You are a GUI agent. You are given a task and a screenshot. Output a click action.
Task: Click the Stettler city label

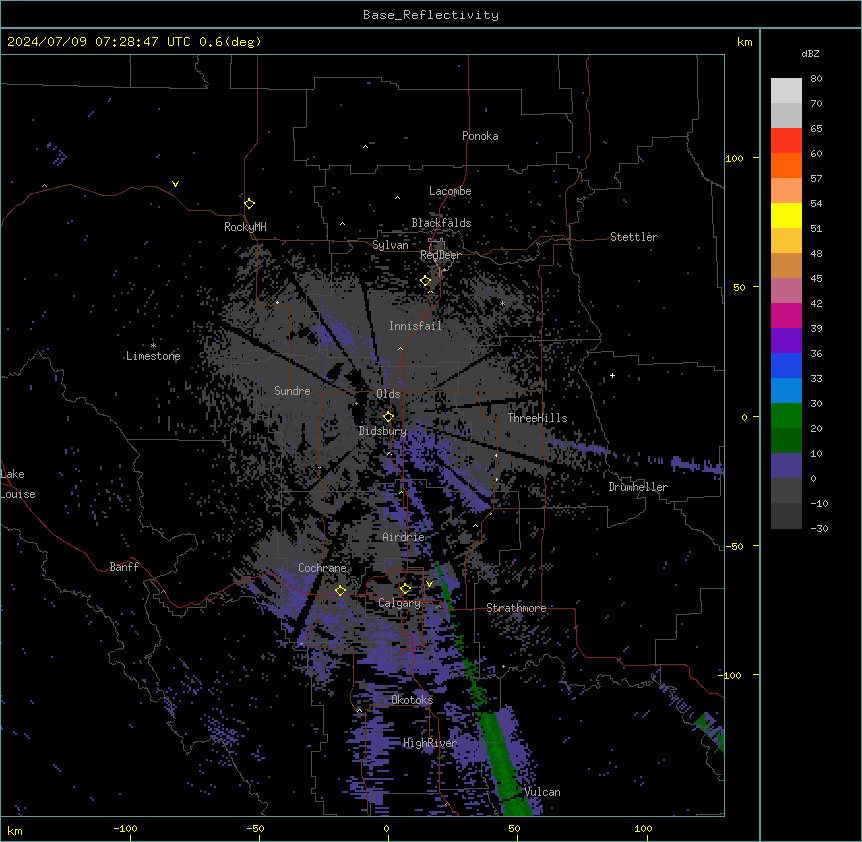[634, 237]
